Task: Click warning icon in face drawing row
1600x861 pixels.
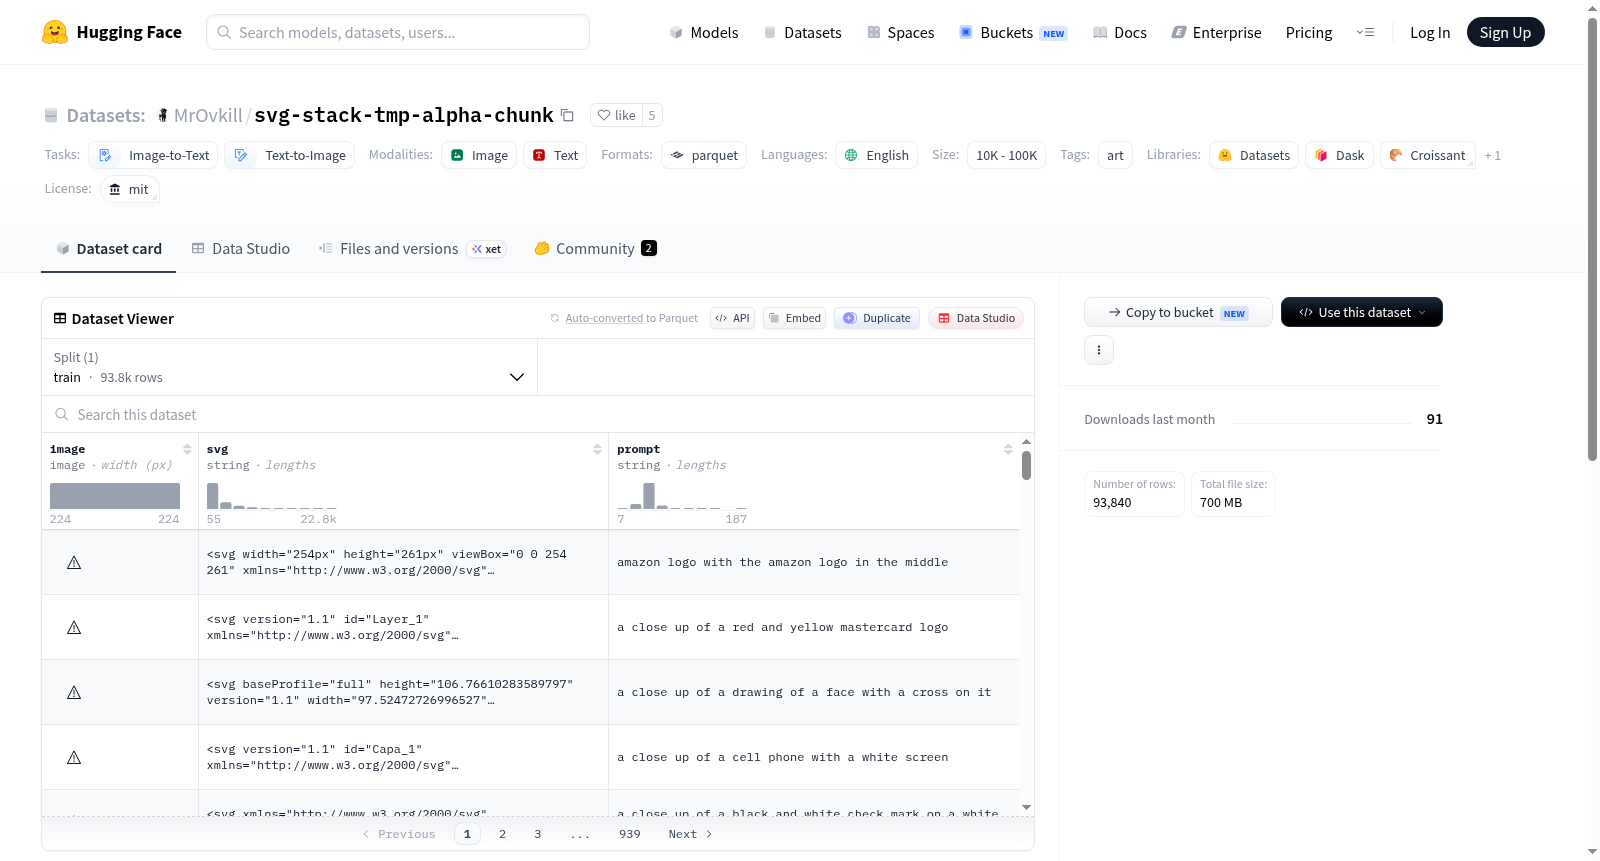Action: 74,693
